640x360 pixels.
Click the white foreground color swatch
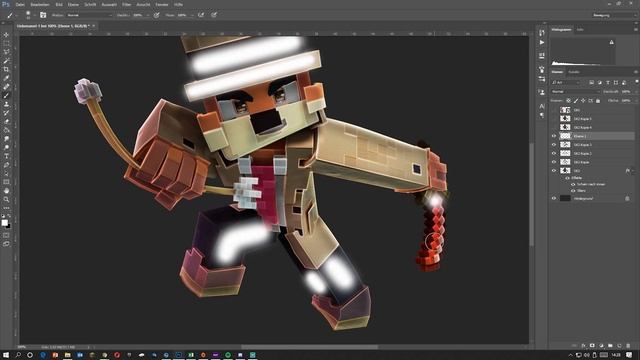point(4,223)
